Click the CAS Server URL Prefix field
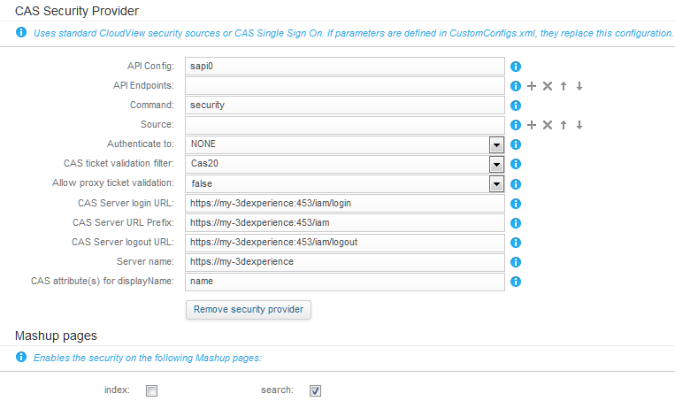675x407 pixels. pyautogui.click(x=345, y=223)
